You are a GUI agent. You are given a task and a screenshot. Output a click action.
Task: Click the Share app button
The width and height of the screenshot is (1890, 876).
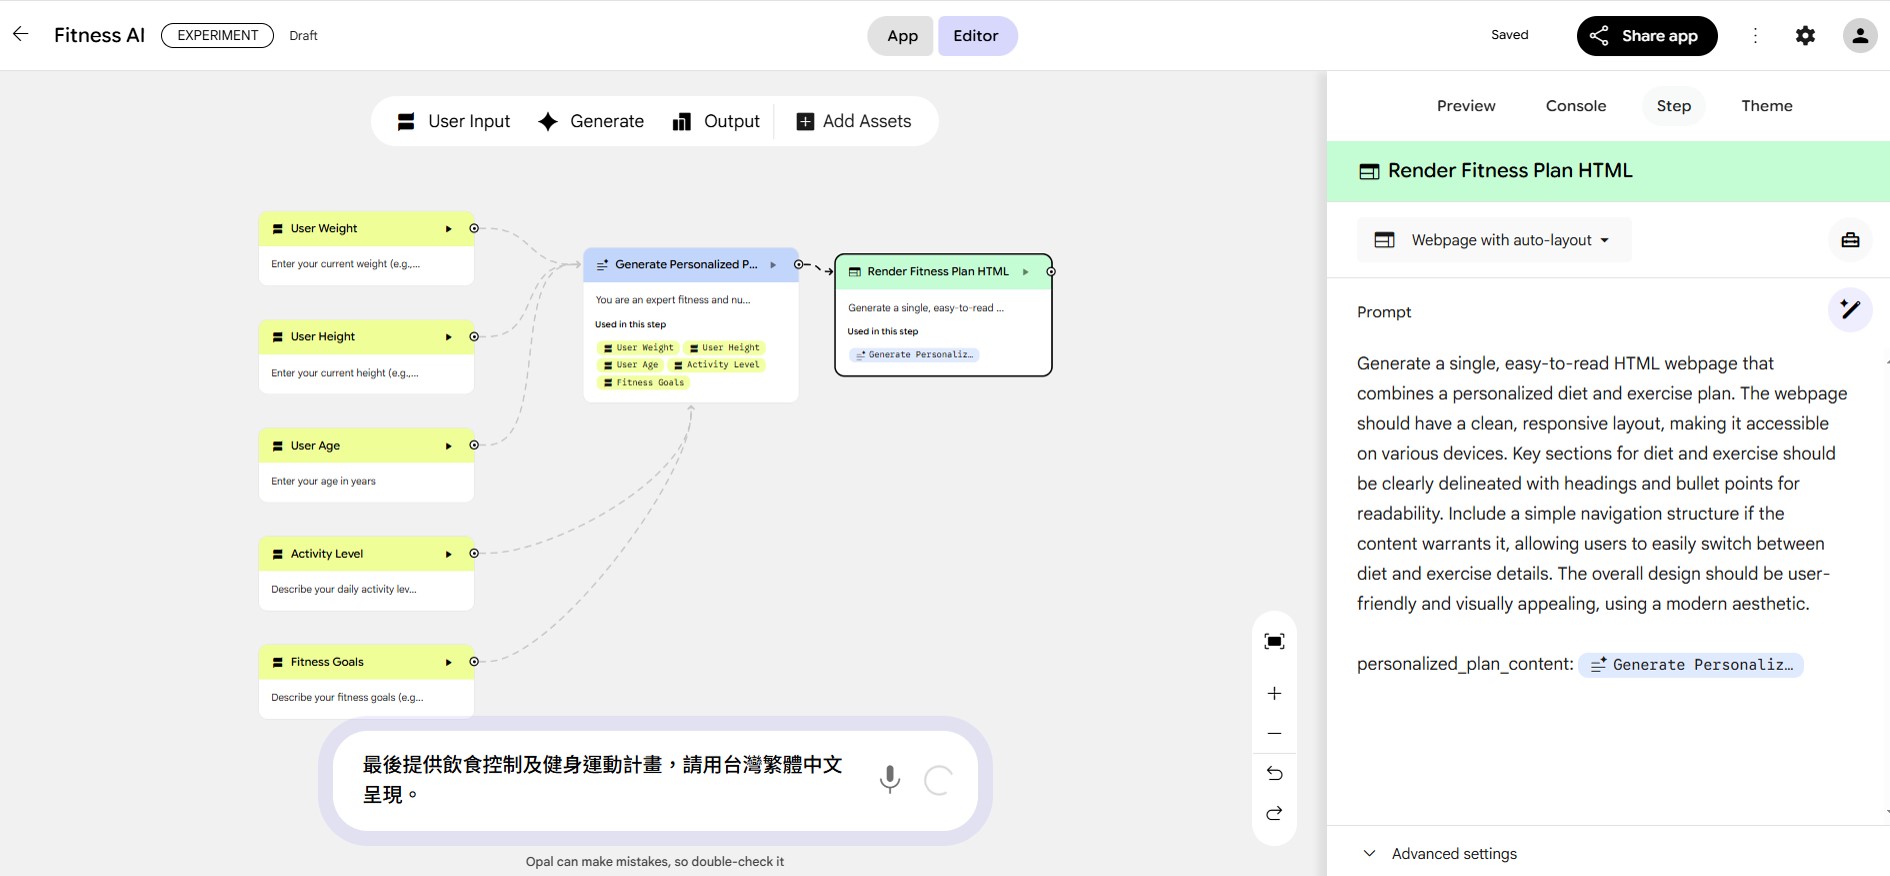[1646, 36]
